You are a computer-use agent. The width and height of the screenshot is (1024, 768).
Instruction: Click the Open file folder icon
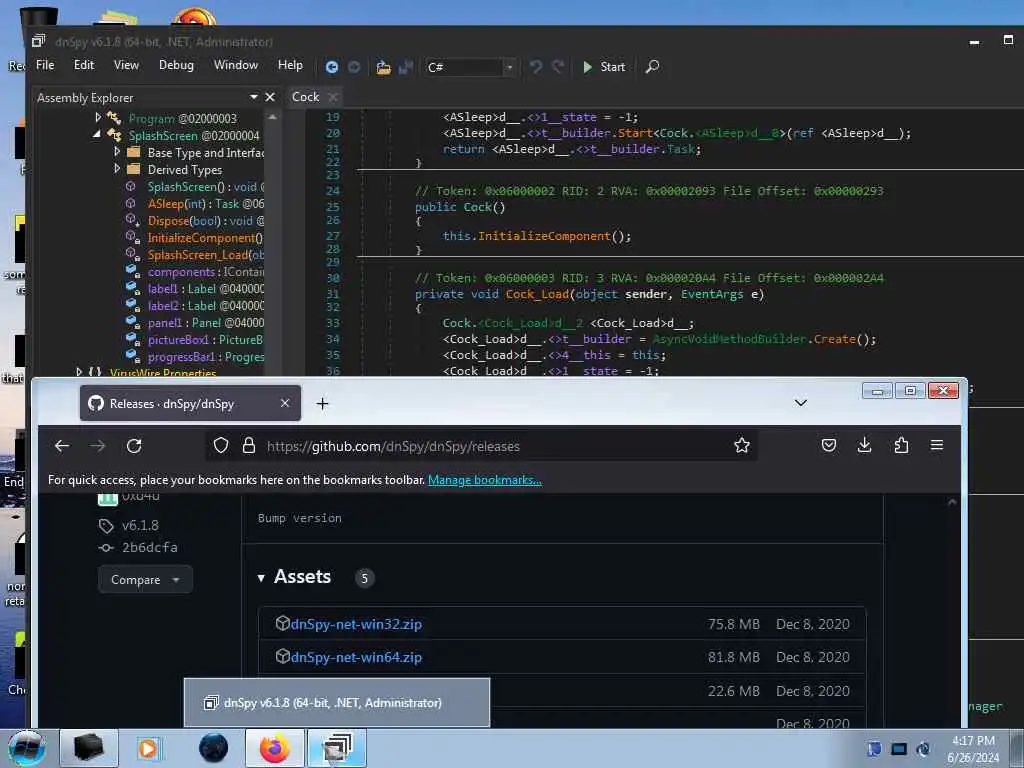(383, 67)
